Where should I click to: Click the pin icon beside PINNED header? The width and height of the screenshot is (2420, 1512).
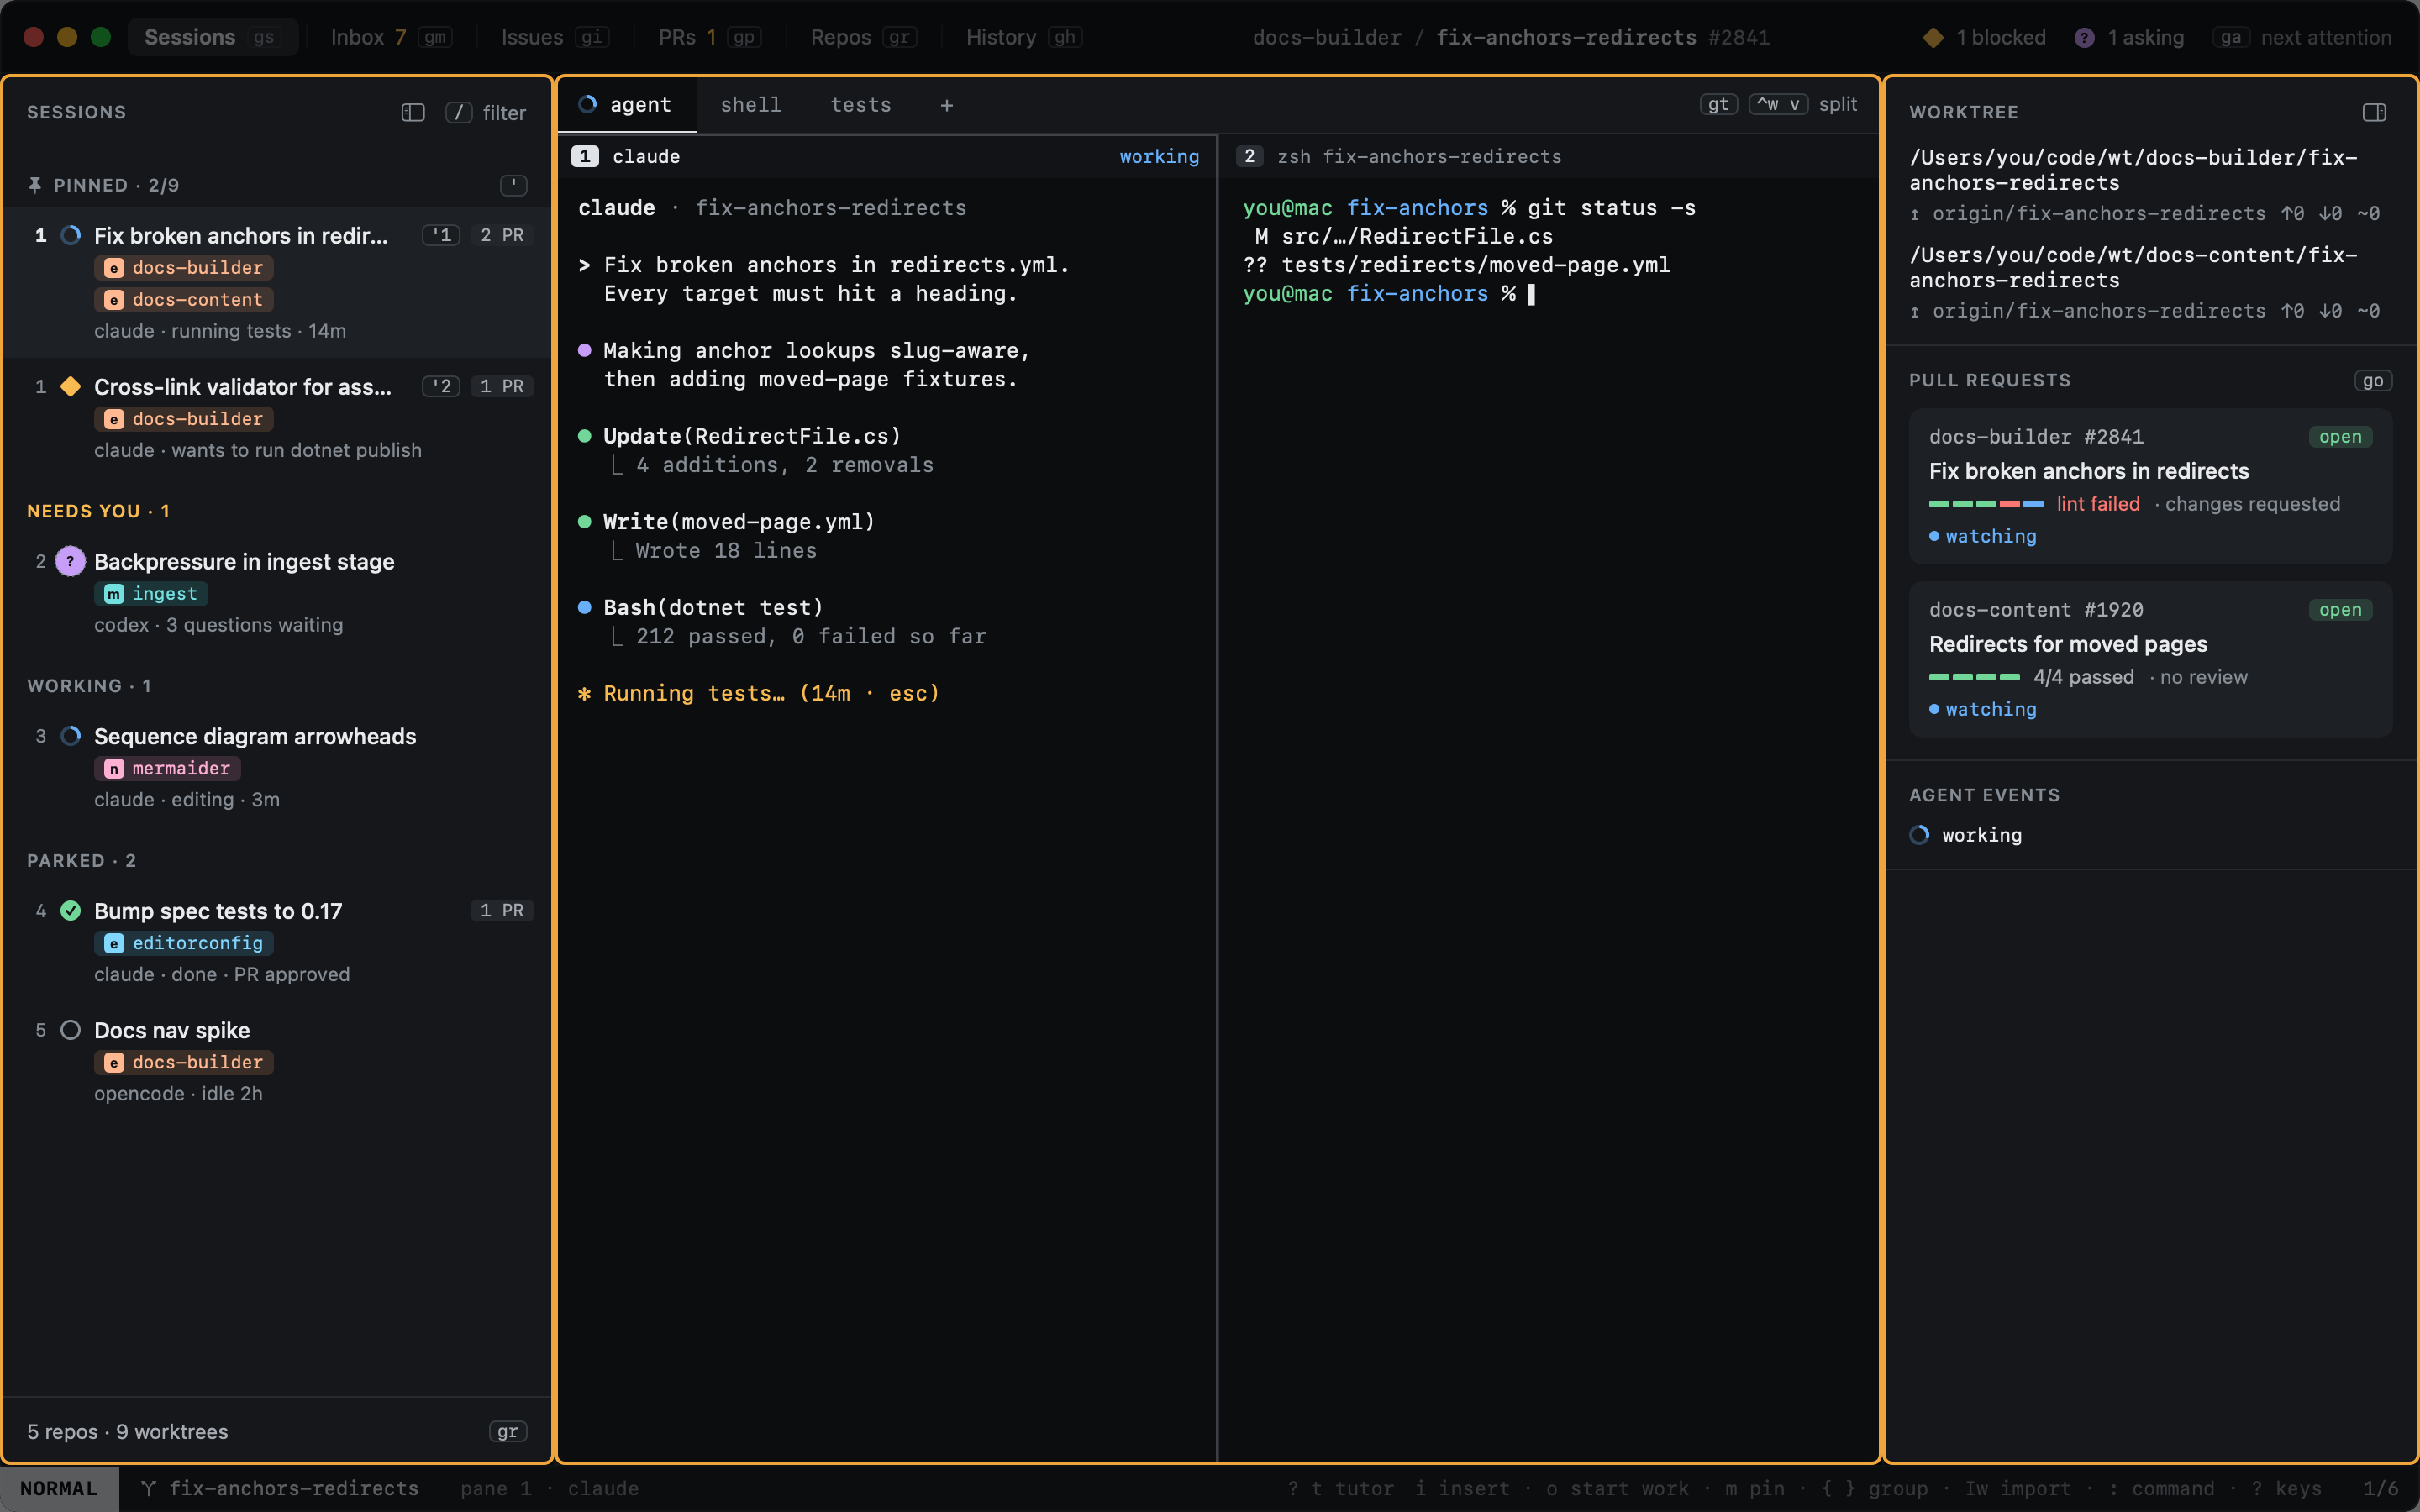click(35, 185)
